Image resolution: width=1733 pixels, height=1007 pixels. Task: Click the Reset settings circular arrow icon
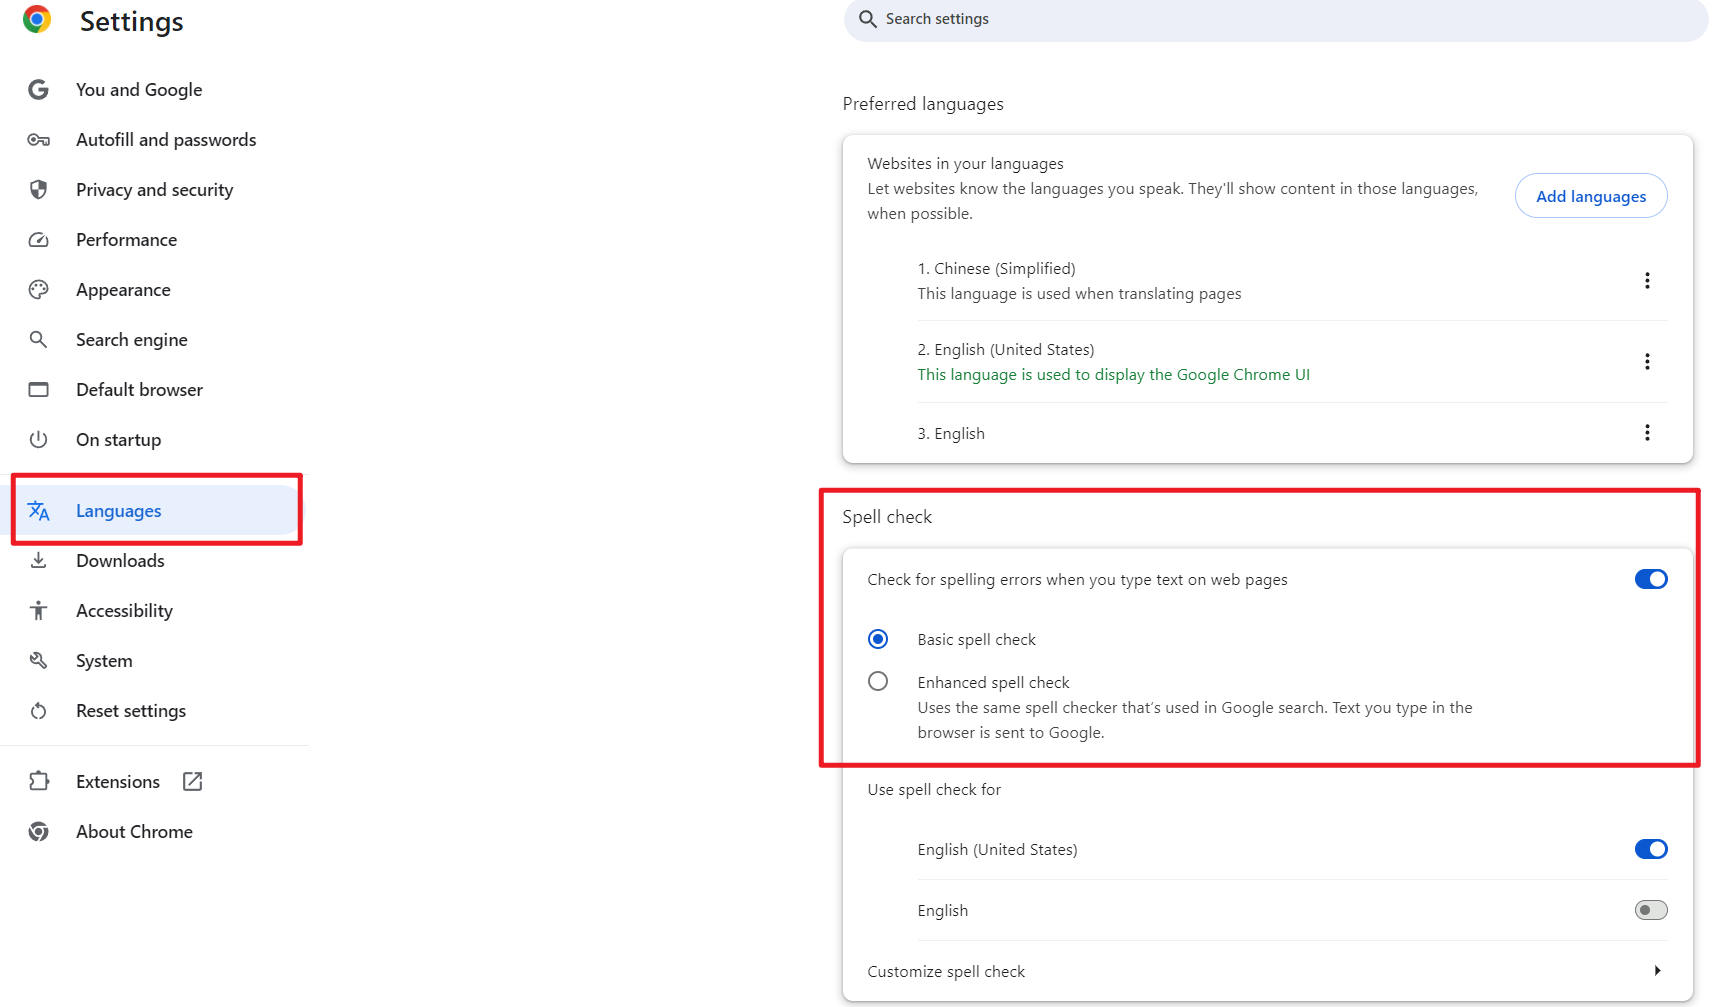point(38,711)
